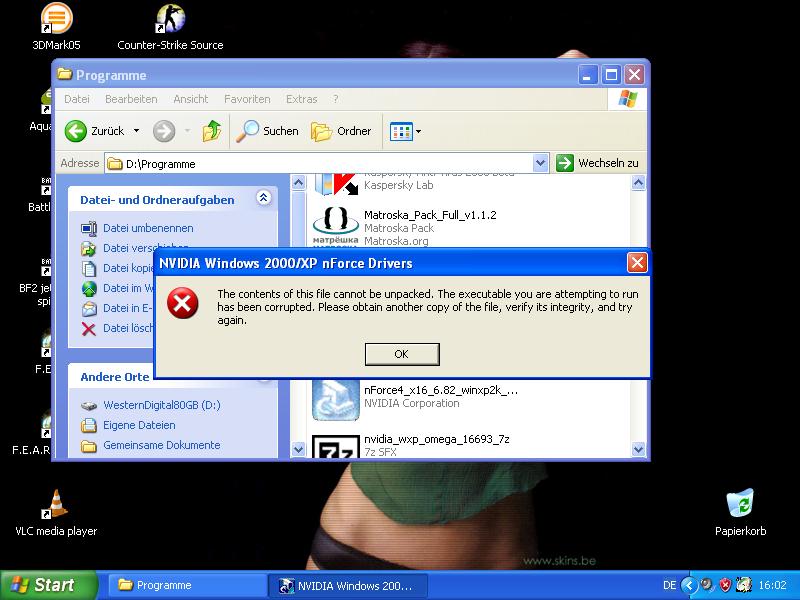Click the red error icon in dialog
Viewport: 800px width, 600px height.
(183, 303)
